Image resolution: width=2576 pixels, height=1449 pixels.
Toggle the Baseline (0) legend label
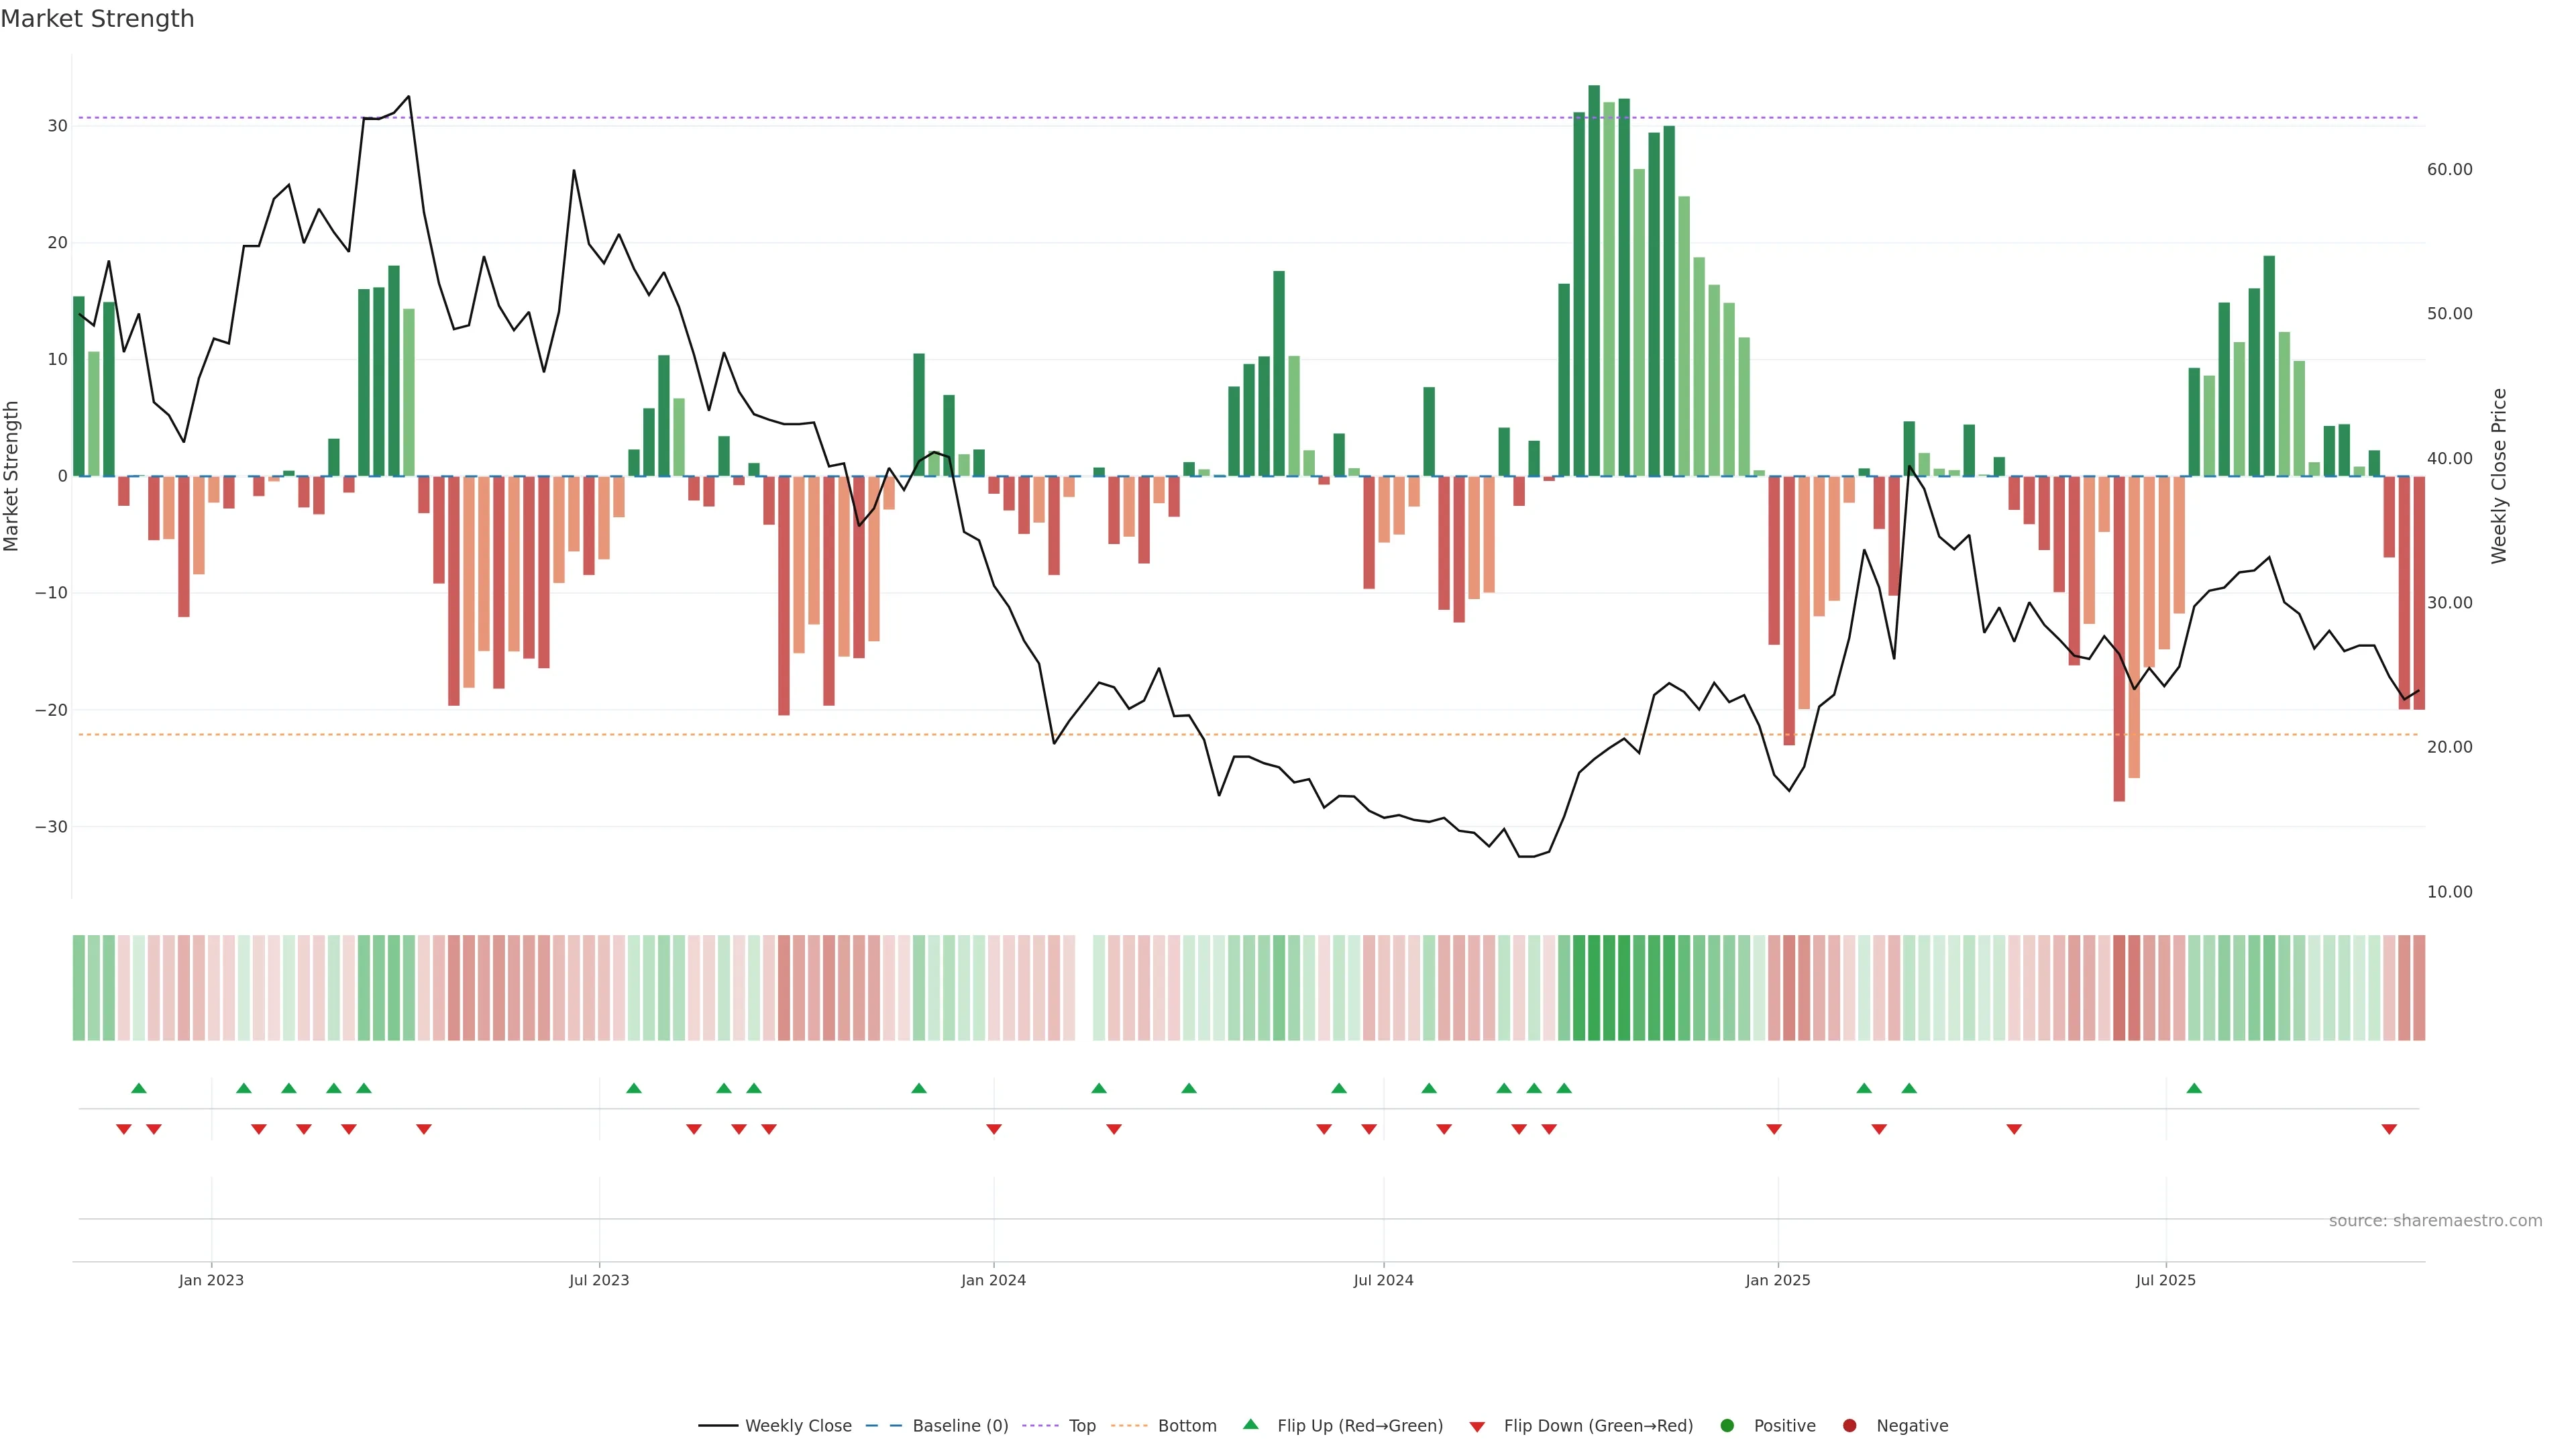click(960, 1426)
